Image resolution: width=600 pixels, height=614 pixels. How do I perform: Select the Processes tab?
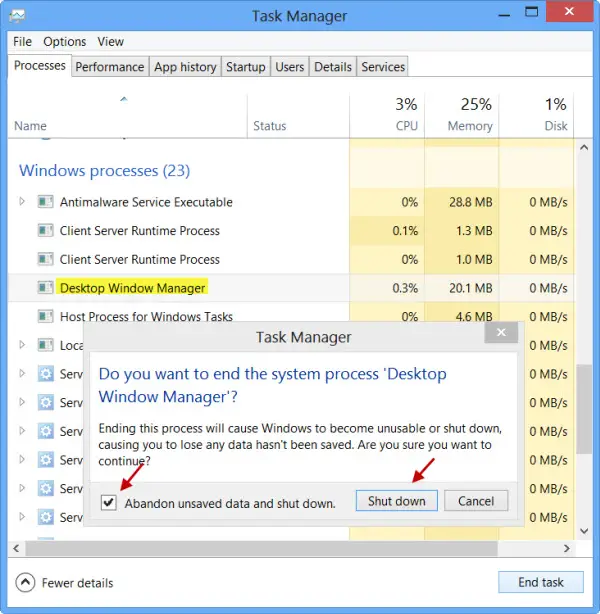tap(40, 65)
